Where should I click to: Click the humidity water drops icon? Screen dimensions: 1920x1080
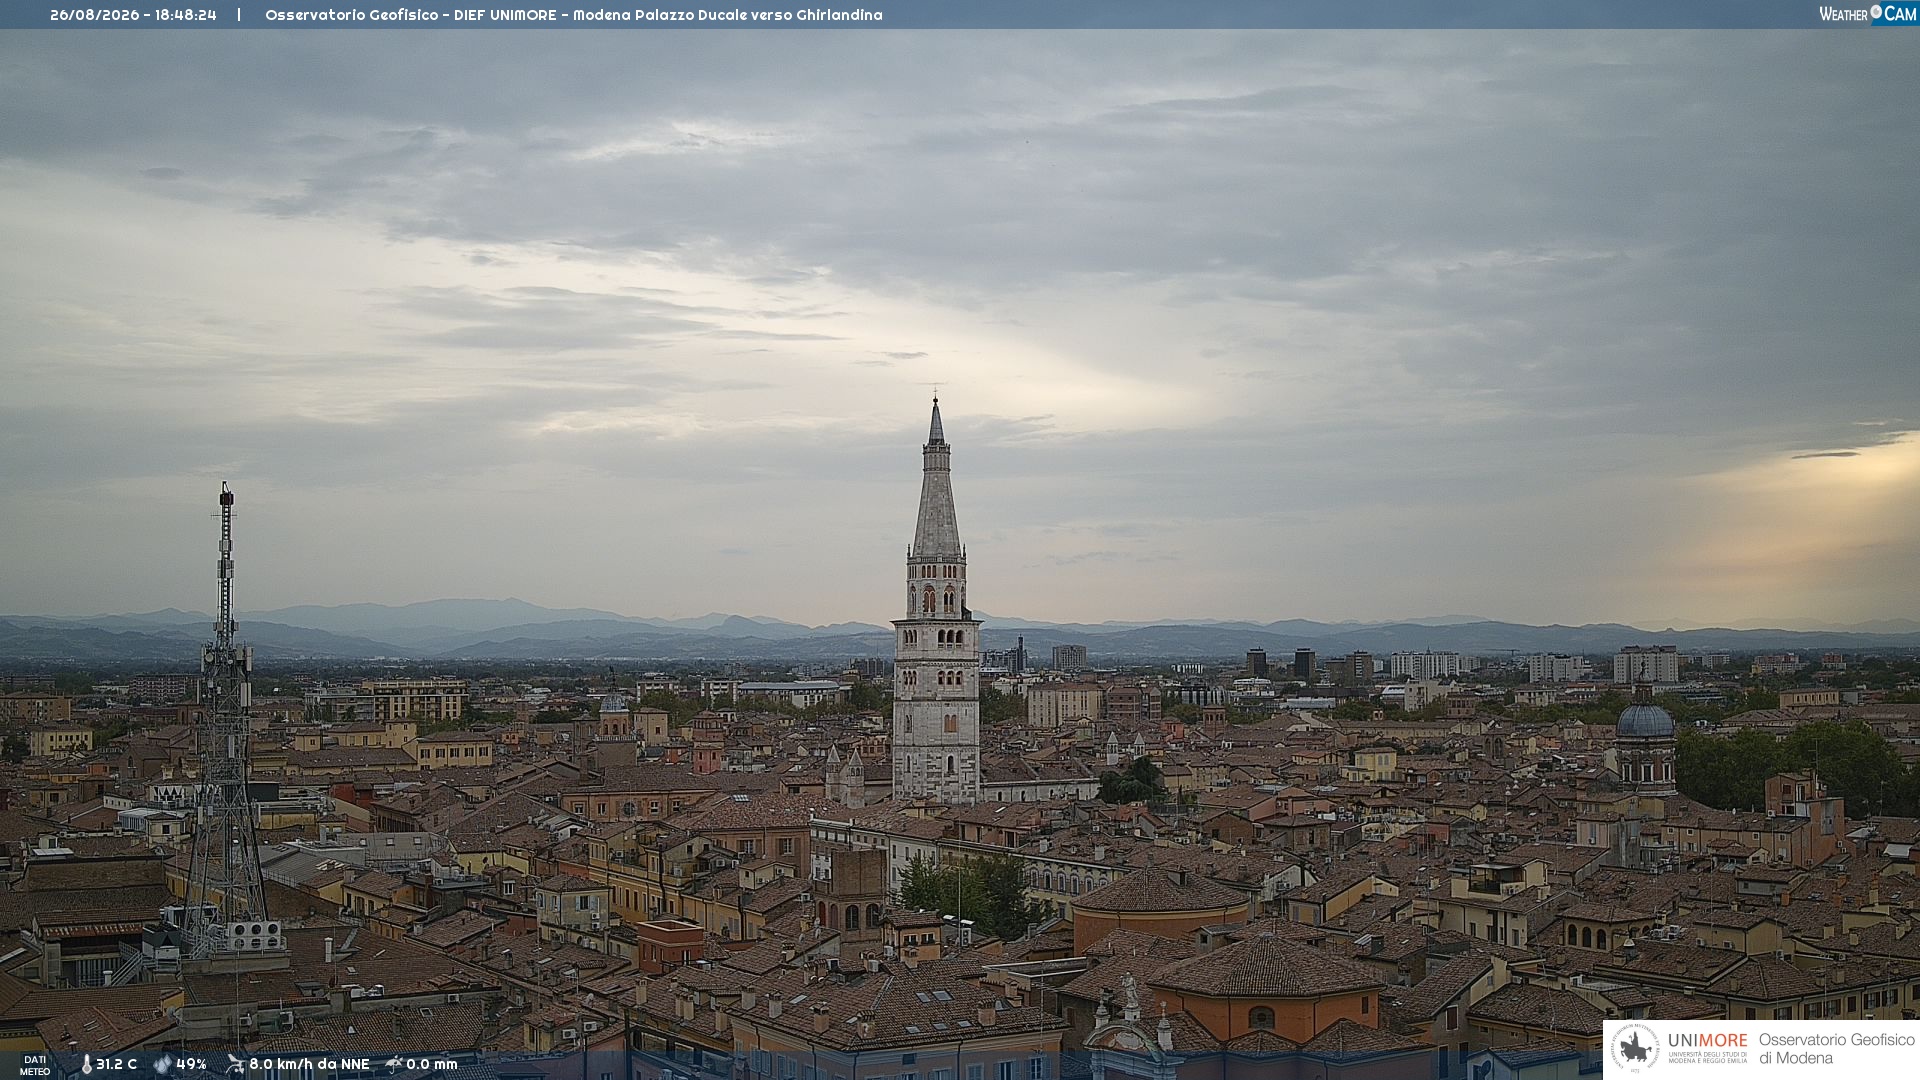[163, 1064]
